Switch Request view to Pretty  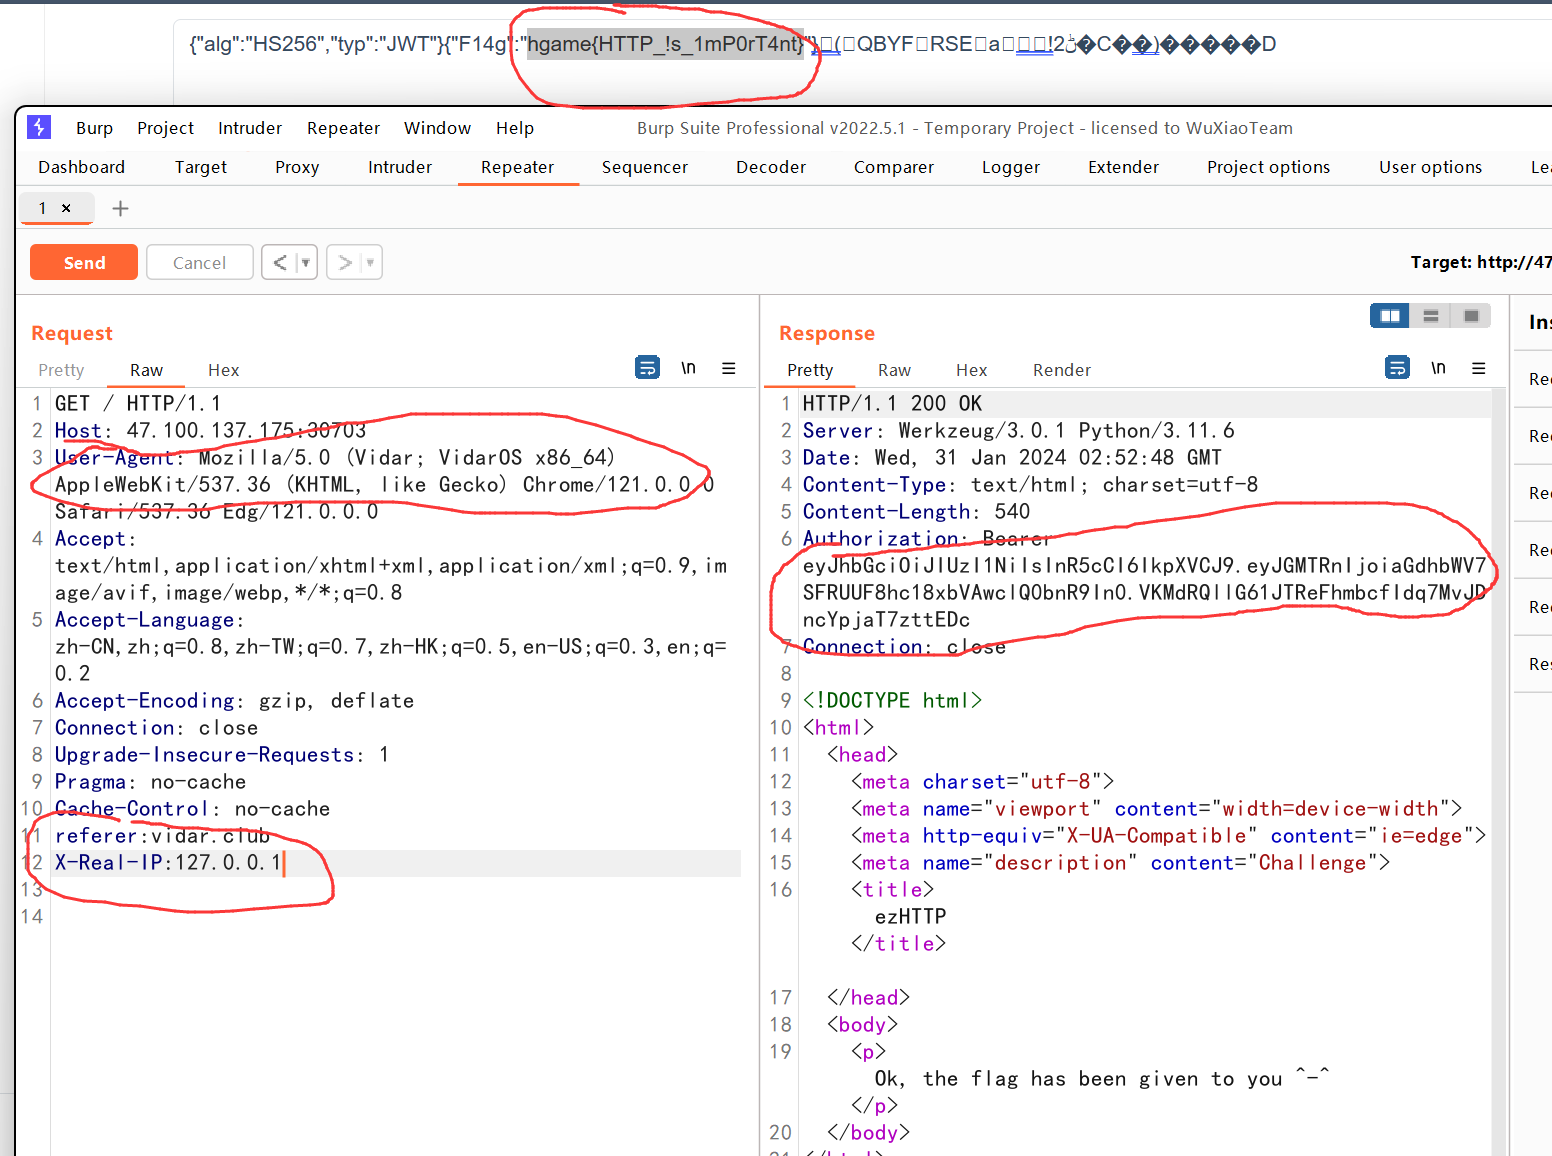tap(61, 370)
